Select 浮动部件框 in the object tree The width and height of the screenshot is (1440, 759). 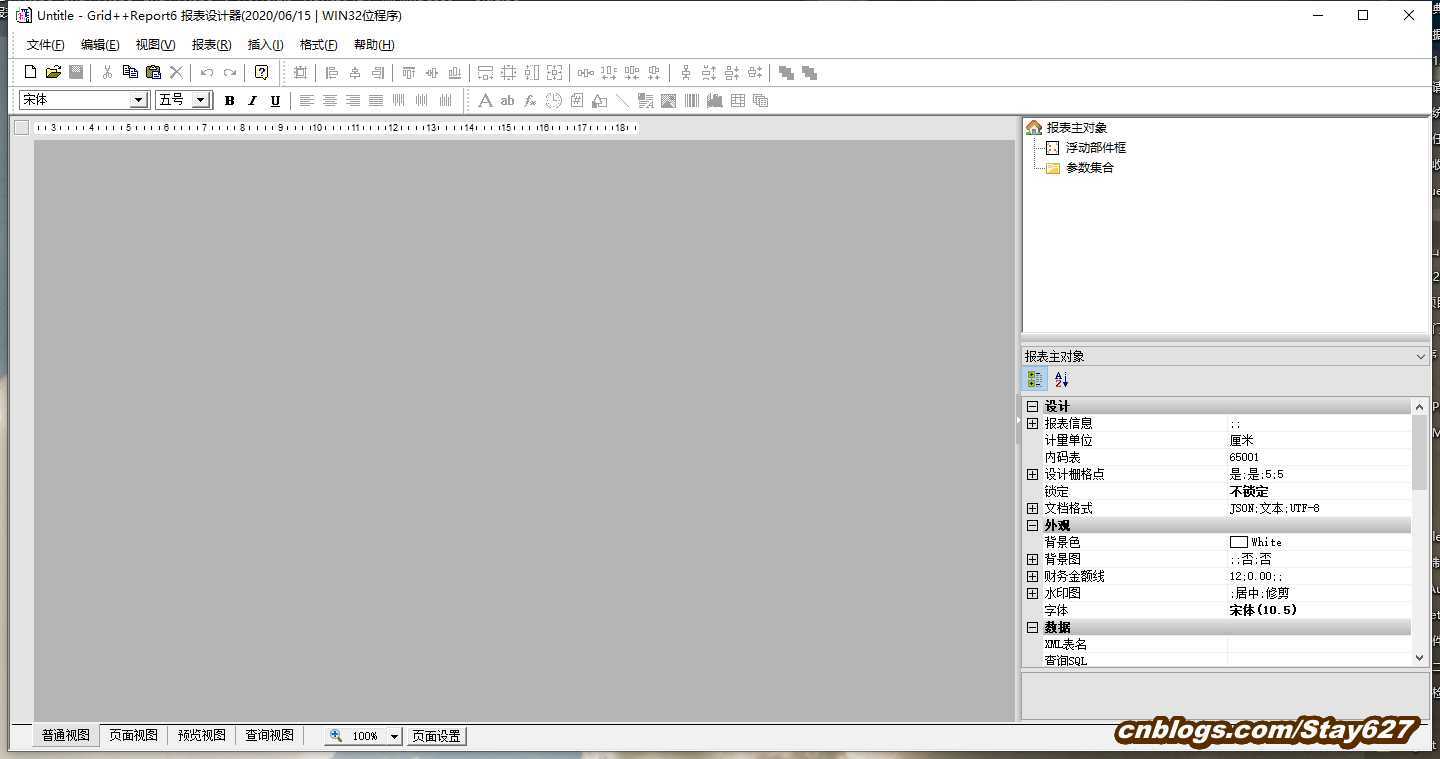point(1095,147)
